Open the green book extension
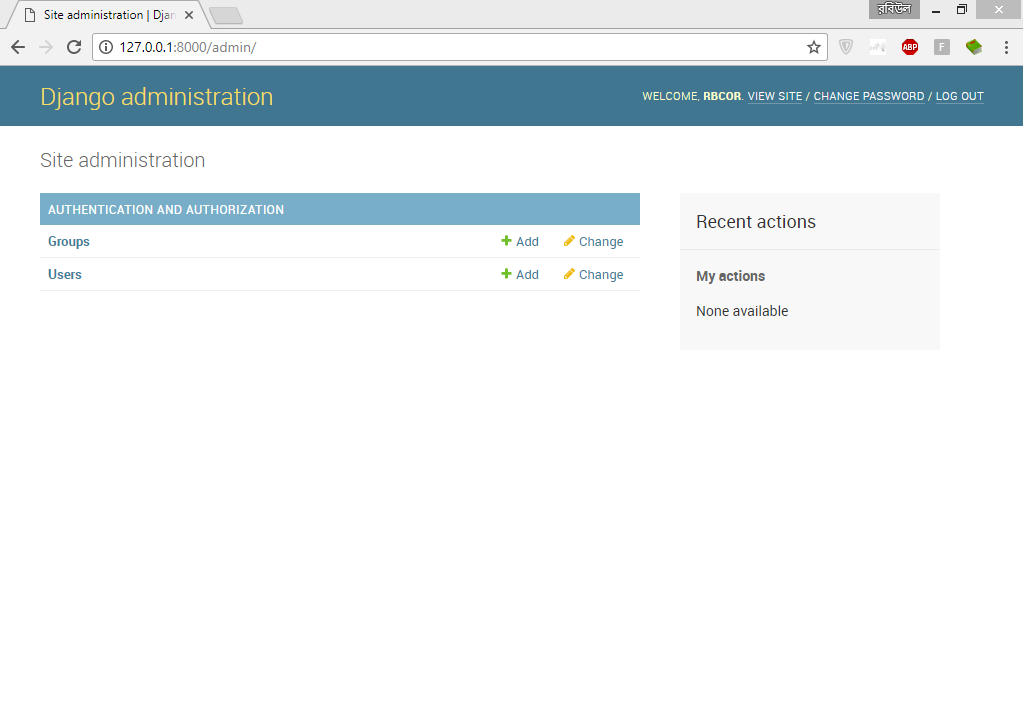 (973, 47)
